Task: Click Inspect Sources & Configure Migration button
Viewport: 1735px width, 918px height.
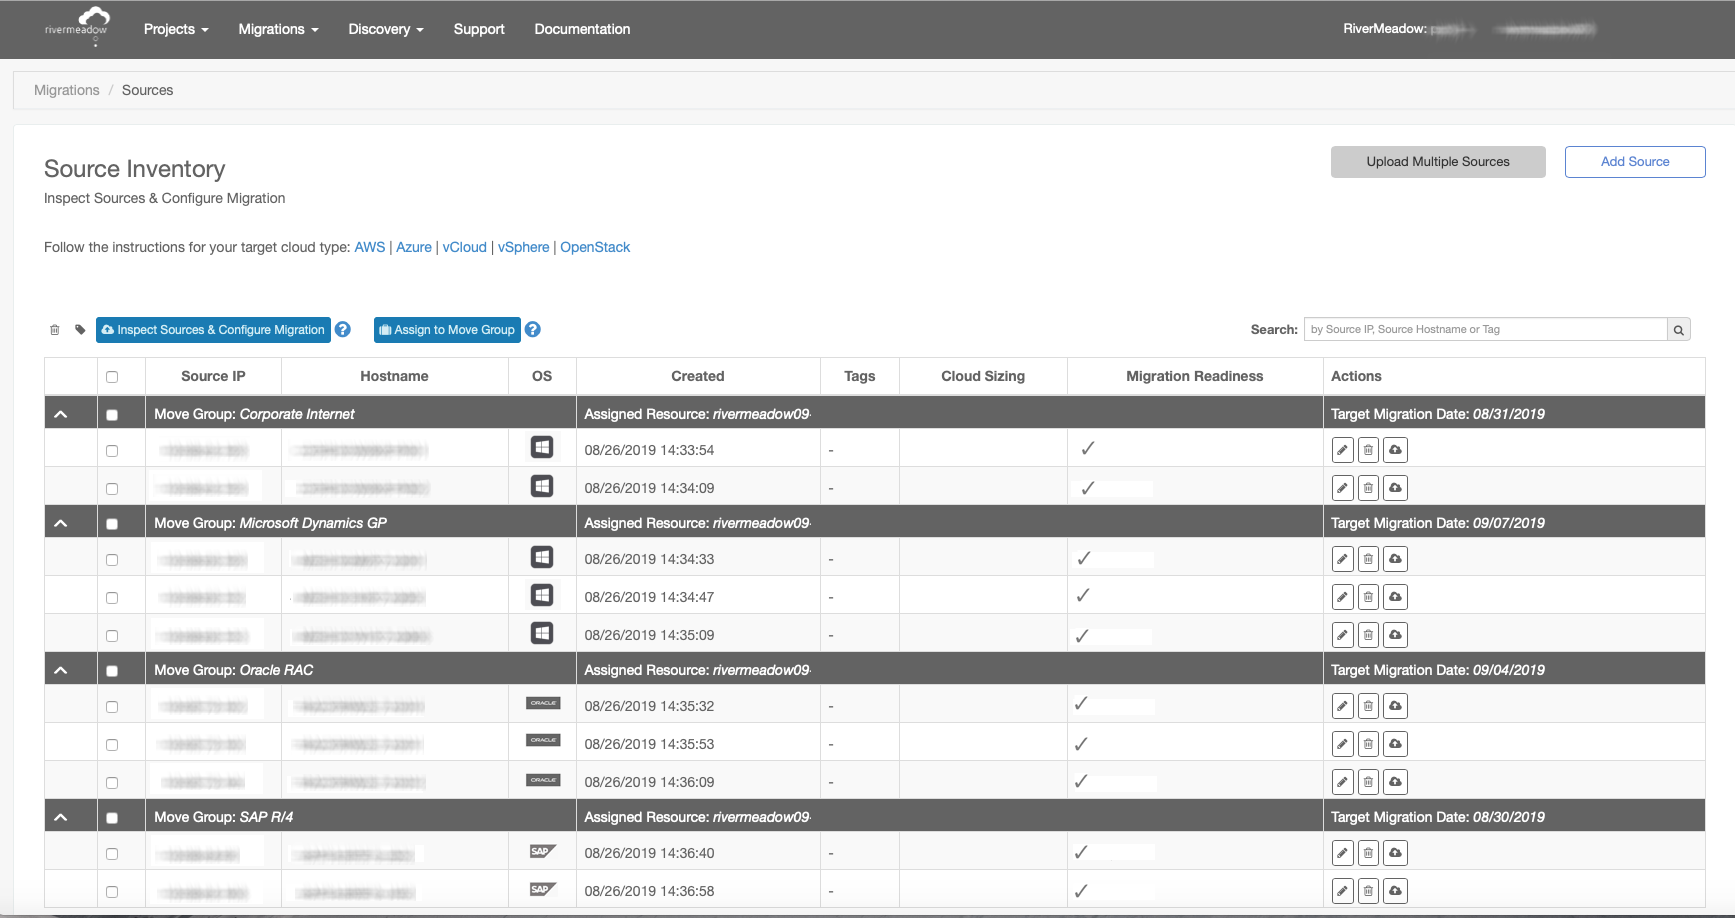Action: (x=213, y=330)
